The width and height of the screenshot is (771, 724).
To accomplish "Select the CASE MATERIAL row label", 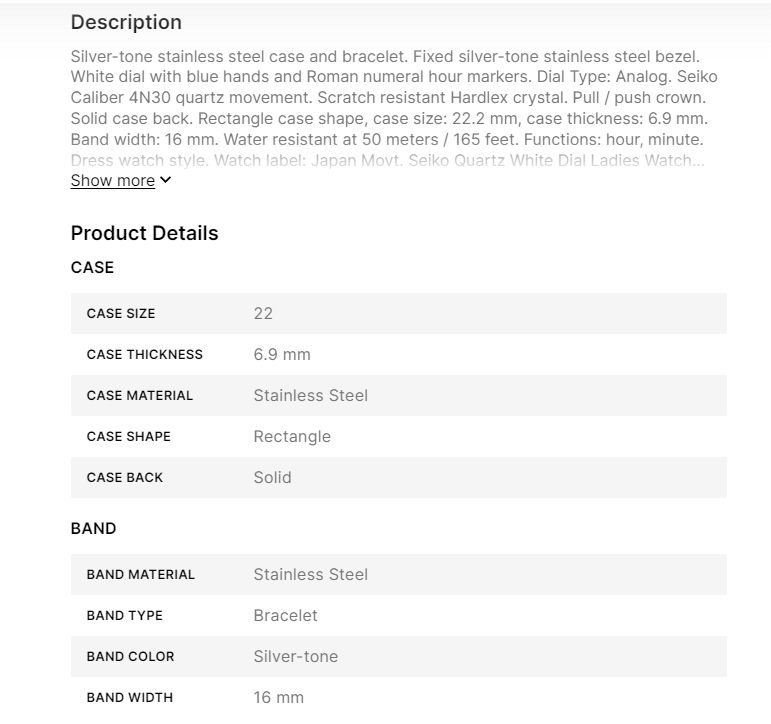I will point(140,395).
